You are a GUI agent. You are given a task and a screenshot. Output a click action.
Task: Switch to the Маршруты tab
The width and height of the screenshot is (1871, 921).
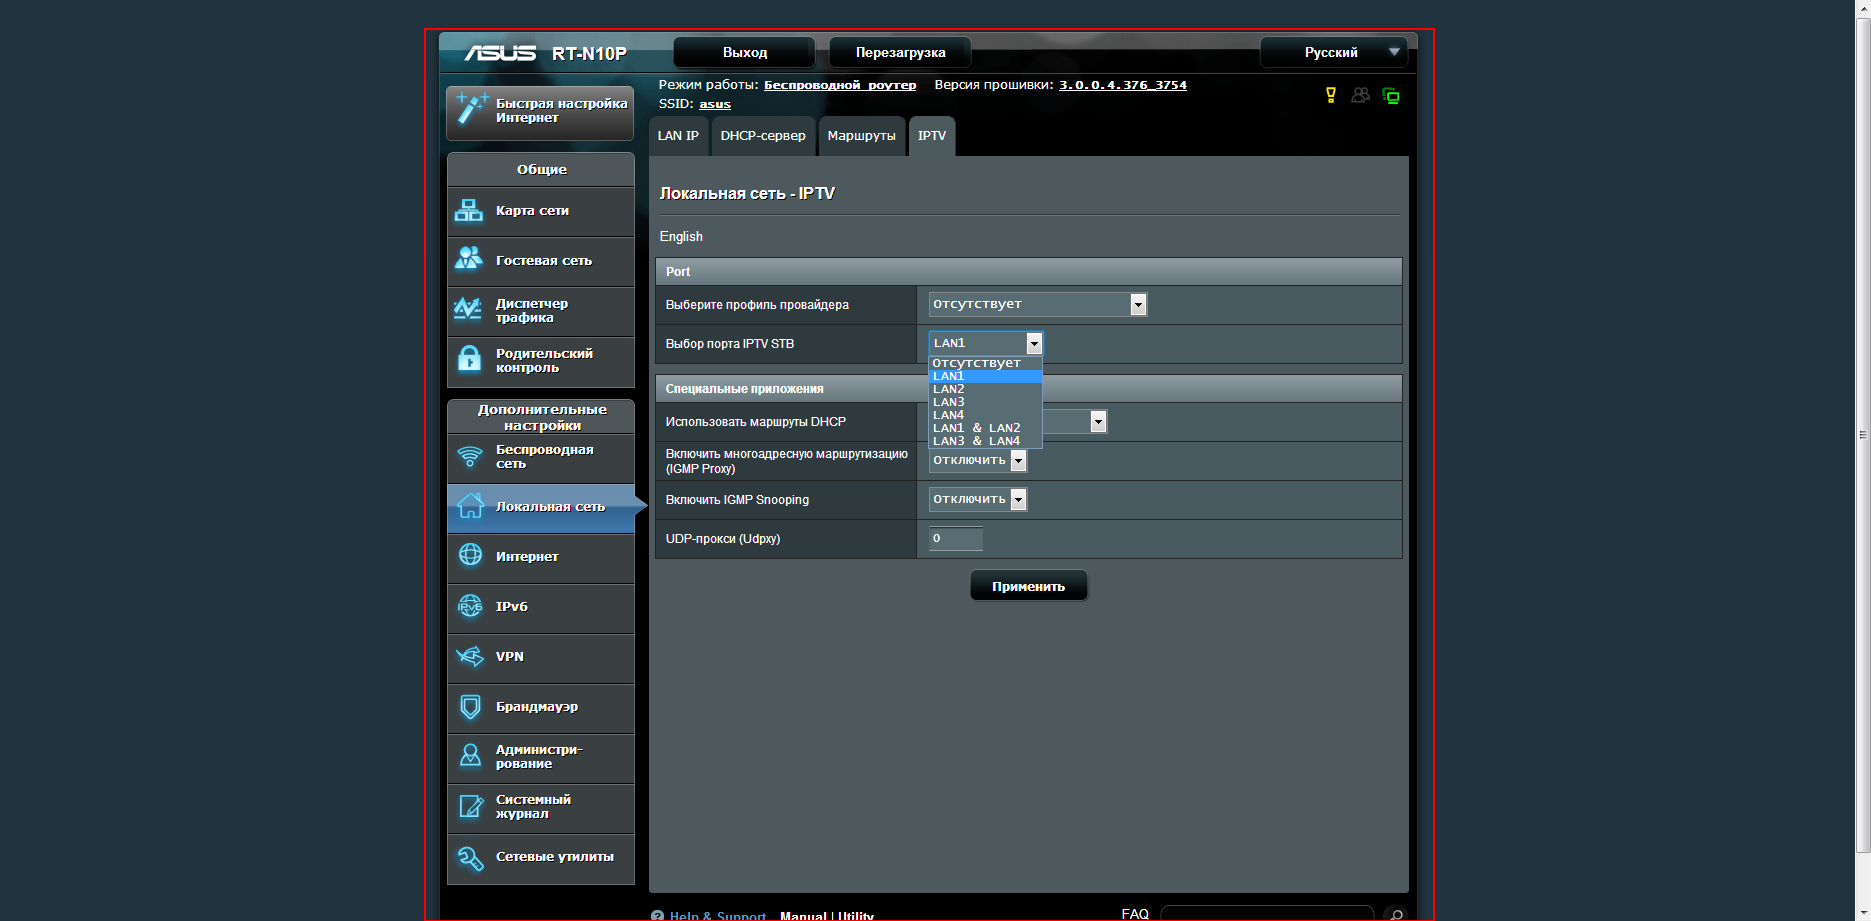(x=861, y=136)
